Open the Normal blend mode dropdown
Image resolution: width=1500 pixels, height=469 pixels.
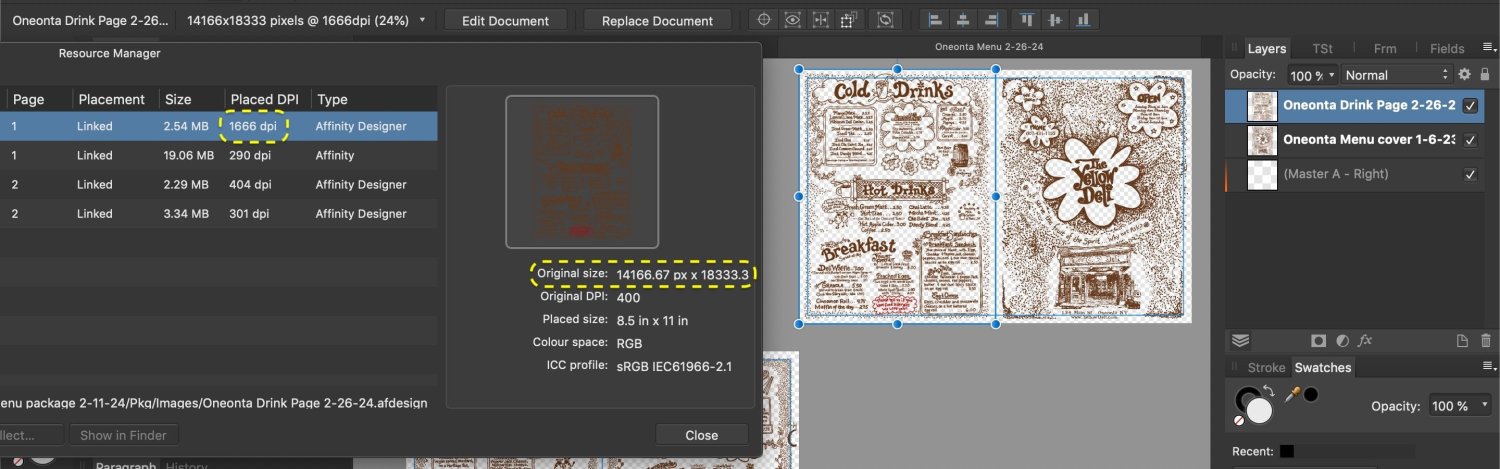coord(1397,75)
